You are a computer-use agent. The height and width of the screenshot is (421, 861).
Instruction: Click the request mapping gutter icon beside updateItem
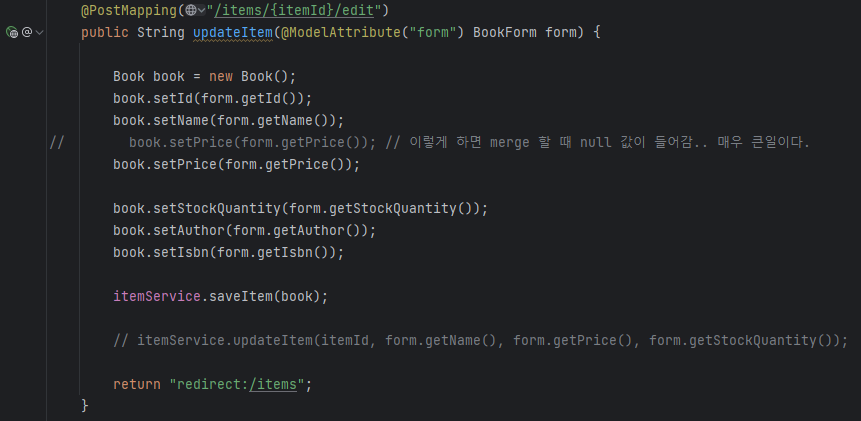pos(12,32)
